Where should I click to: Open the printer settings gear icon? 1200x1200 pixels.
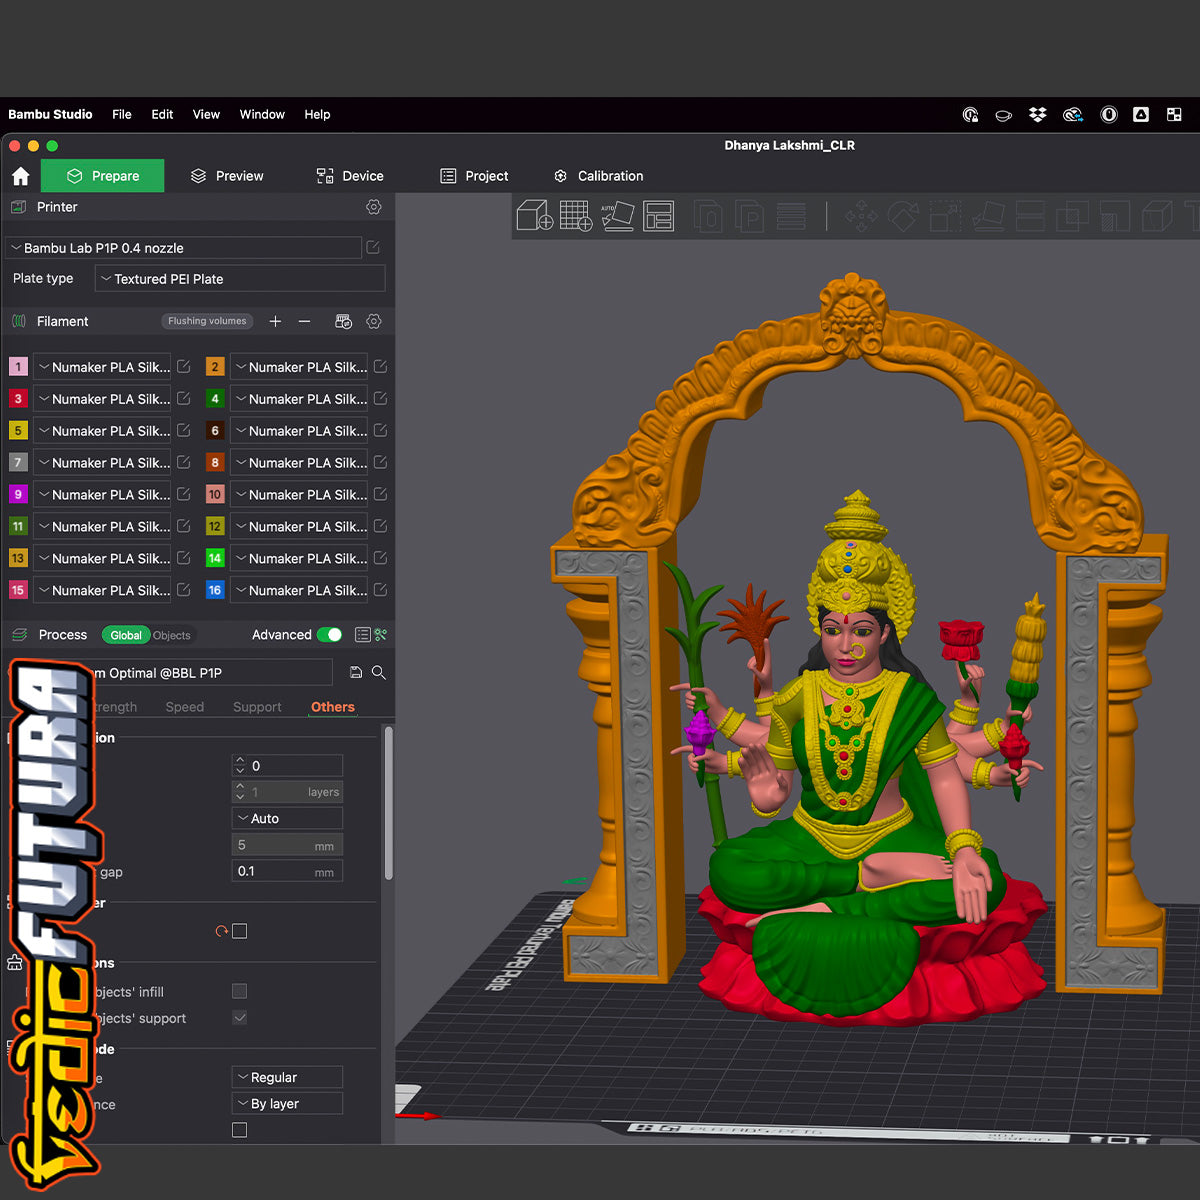373,207
